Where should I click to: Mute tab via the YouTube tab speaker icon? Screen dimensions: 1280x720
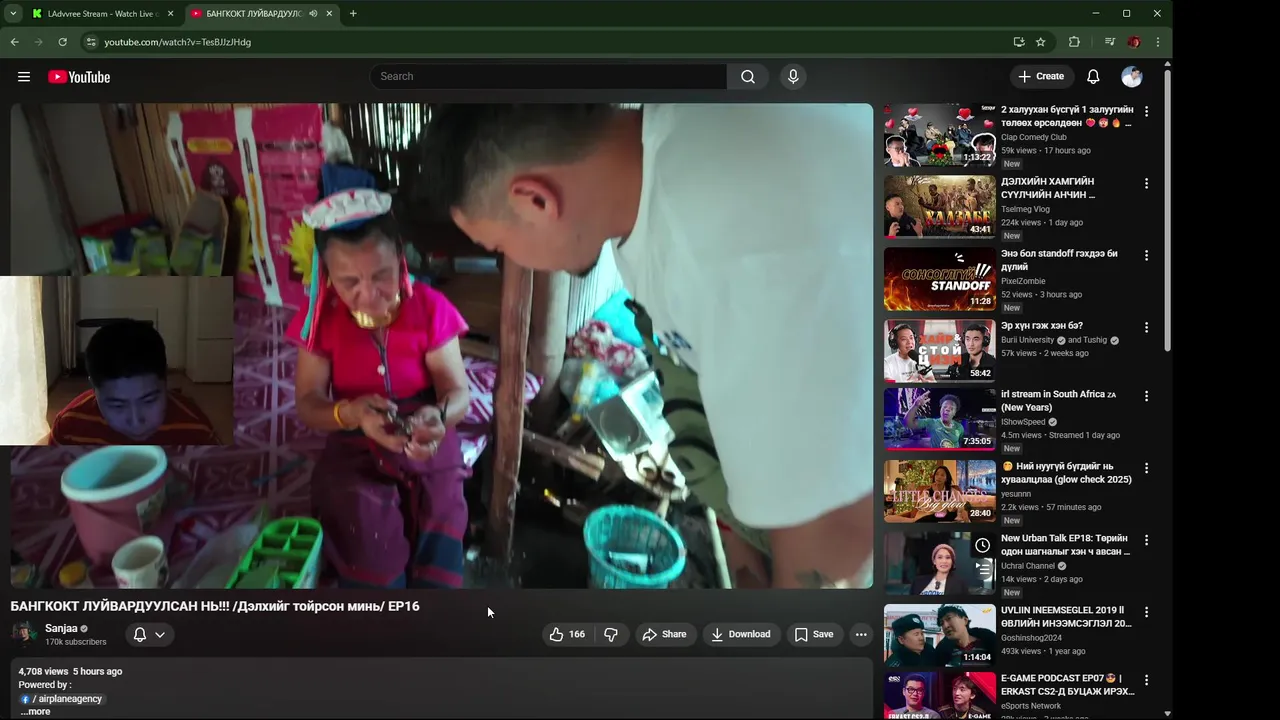[x=313, y=14]
